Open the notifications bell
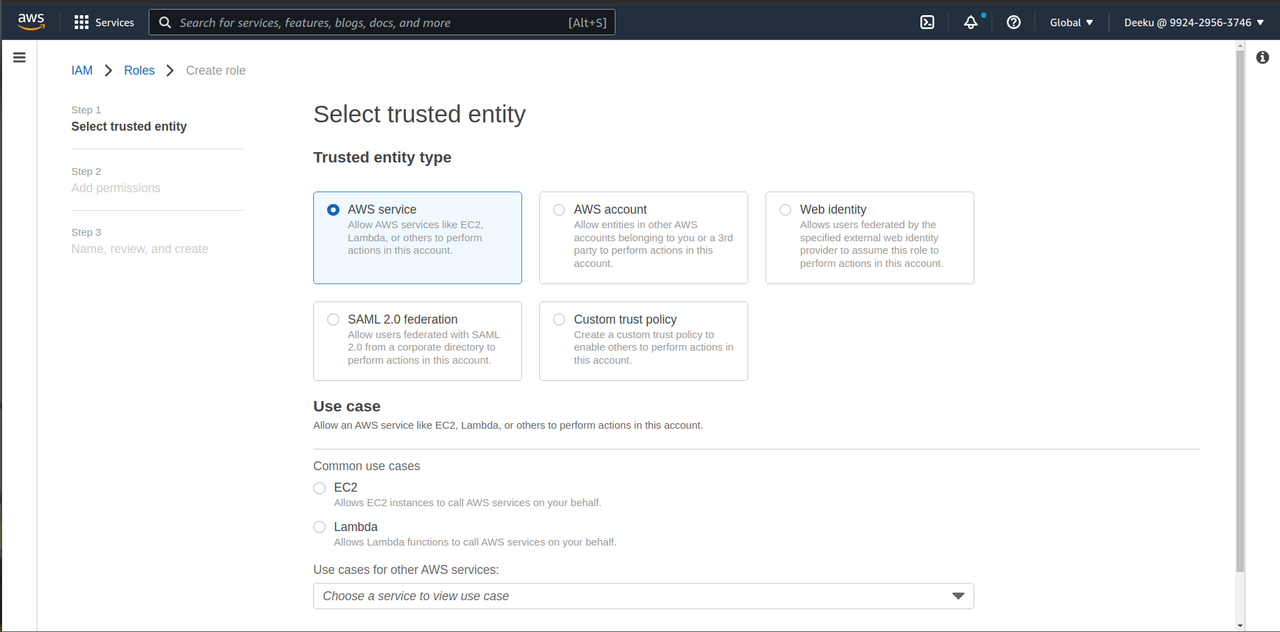The width and height of the screenshot is (1280, 632). [x=970, y=22]
